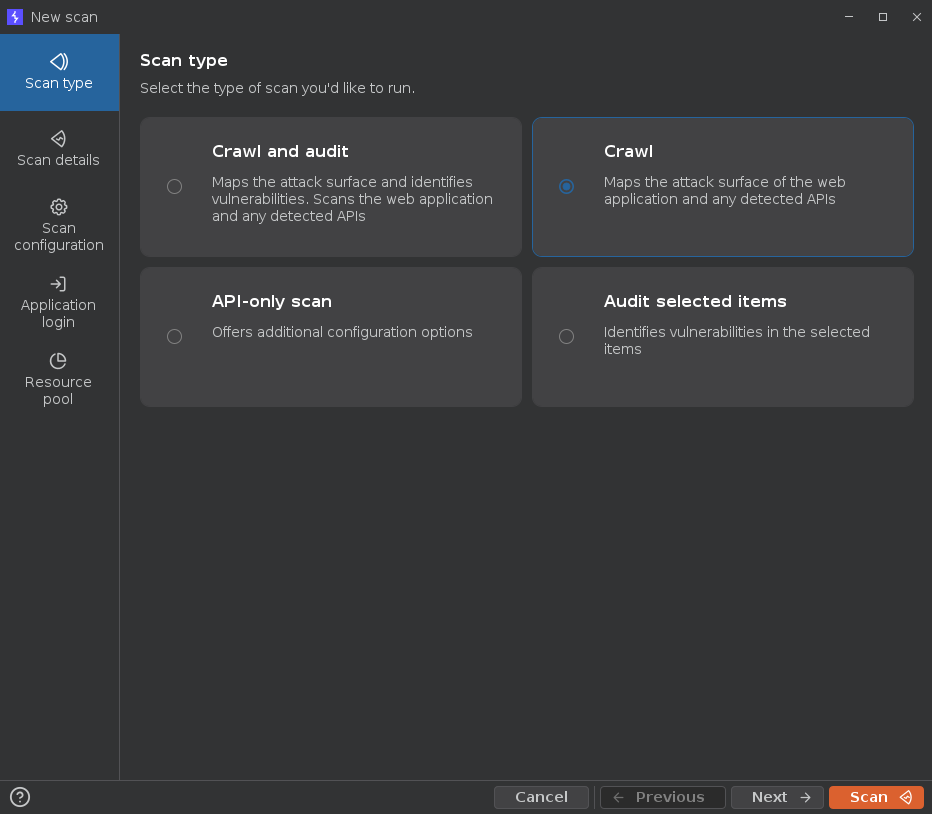Click the Application login arrow icon
Image resolution: width=932 pixels, height=814 pixels.
(x=59, y=284)
